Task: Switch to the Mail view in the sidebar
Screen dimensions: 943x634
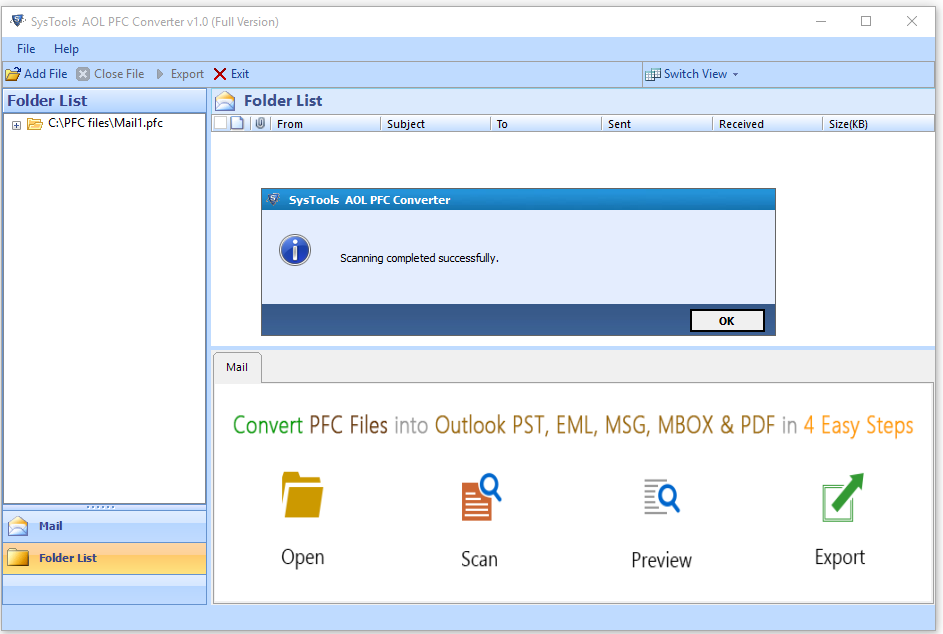Action: coord(105,526)
